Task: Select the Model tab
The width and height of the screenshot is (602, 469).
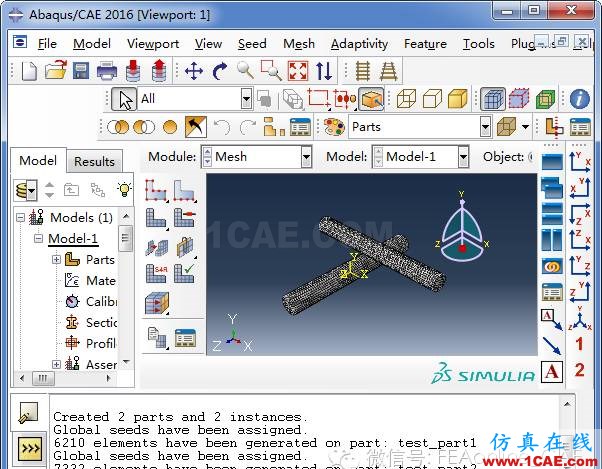Action: coord(38,160)
